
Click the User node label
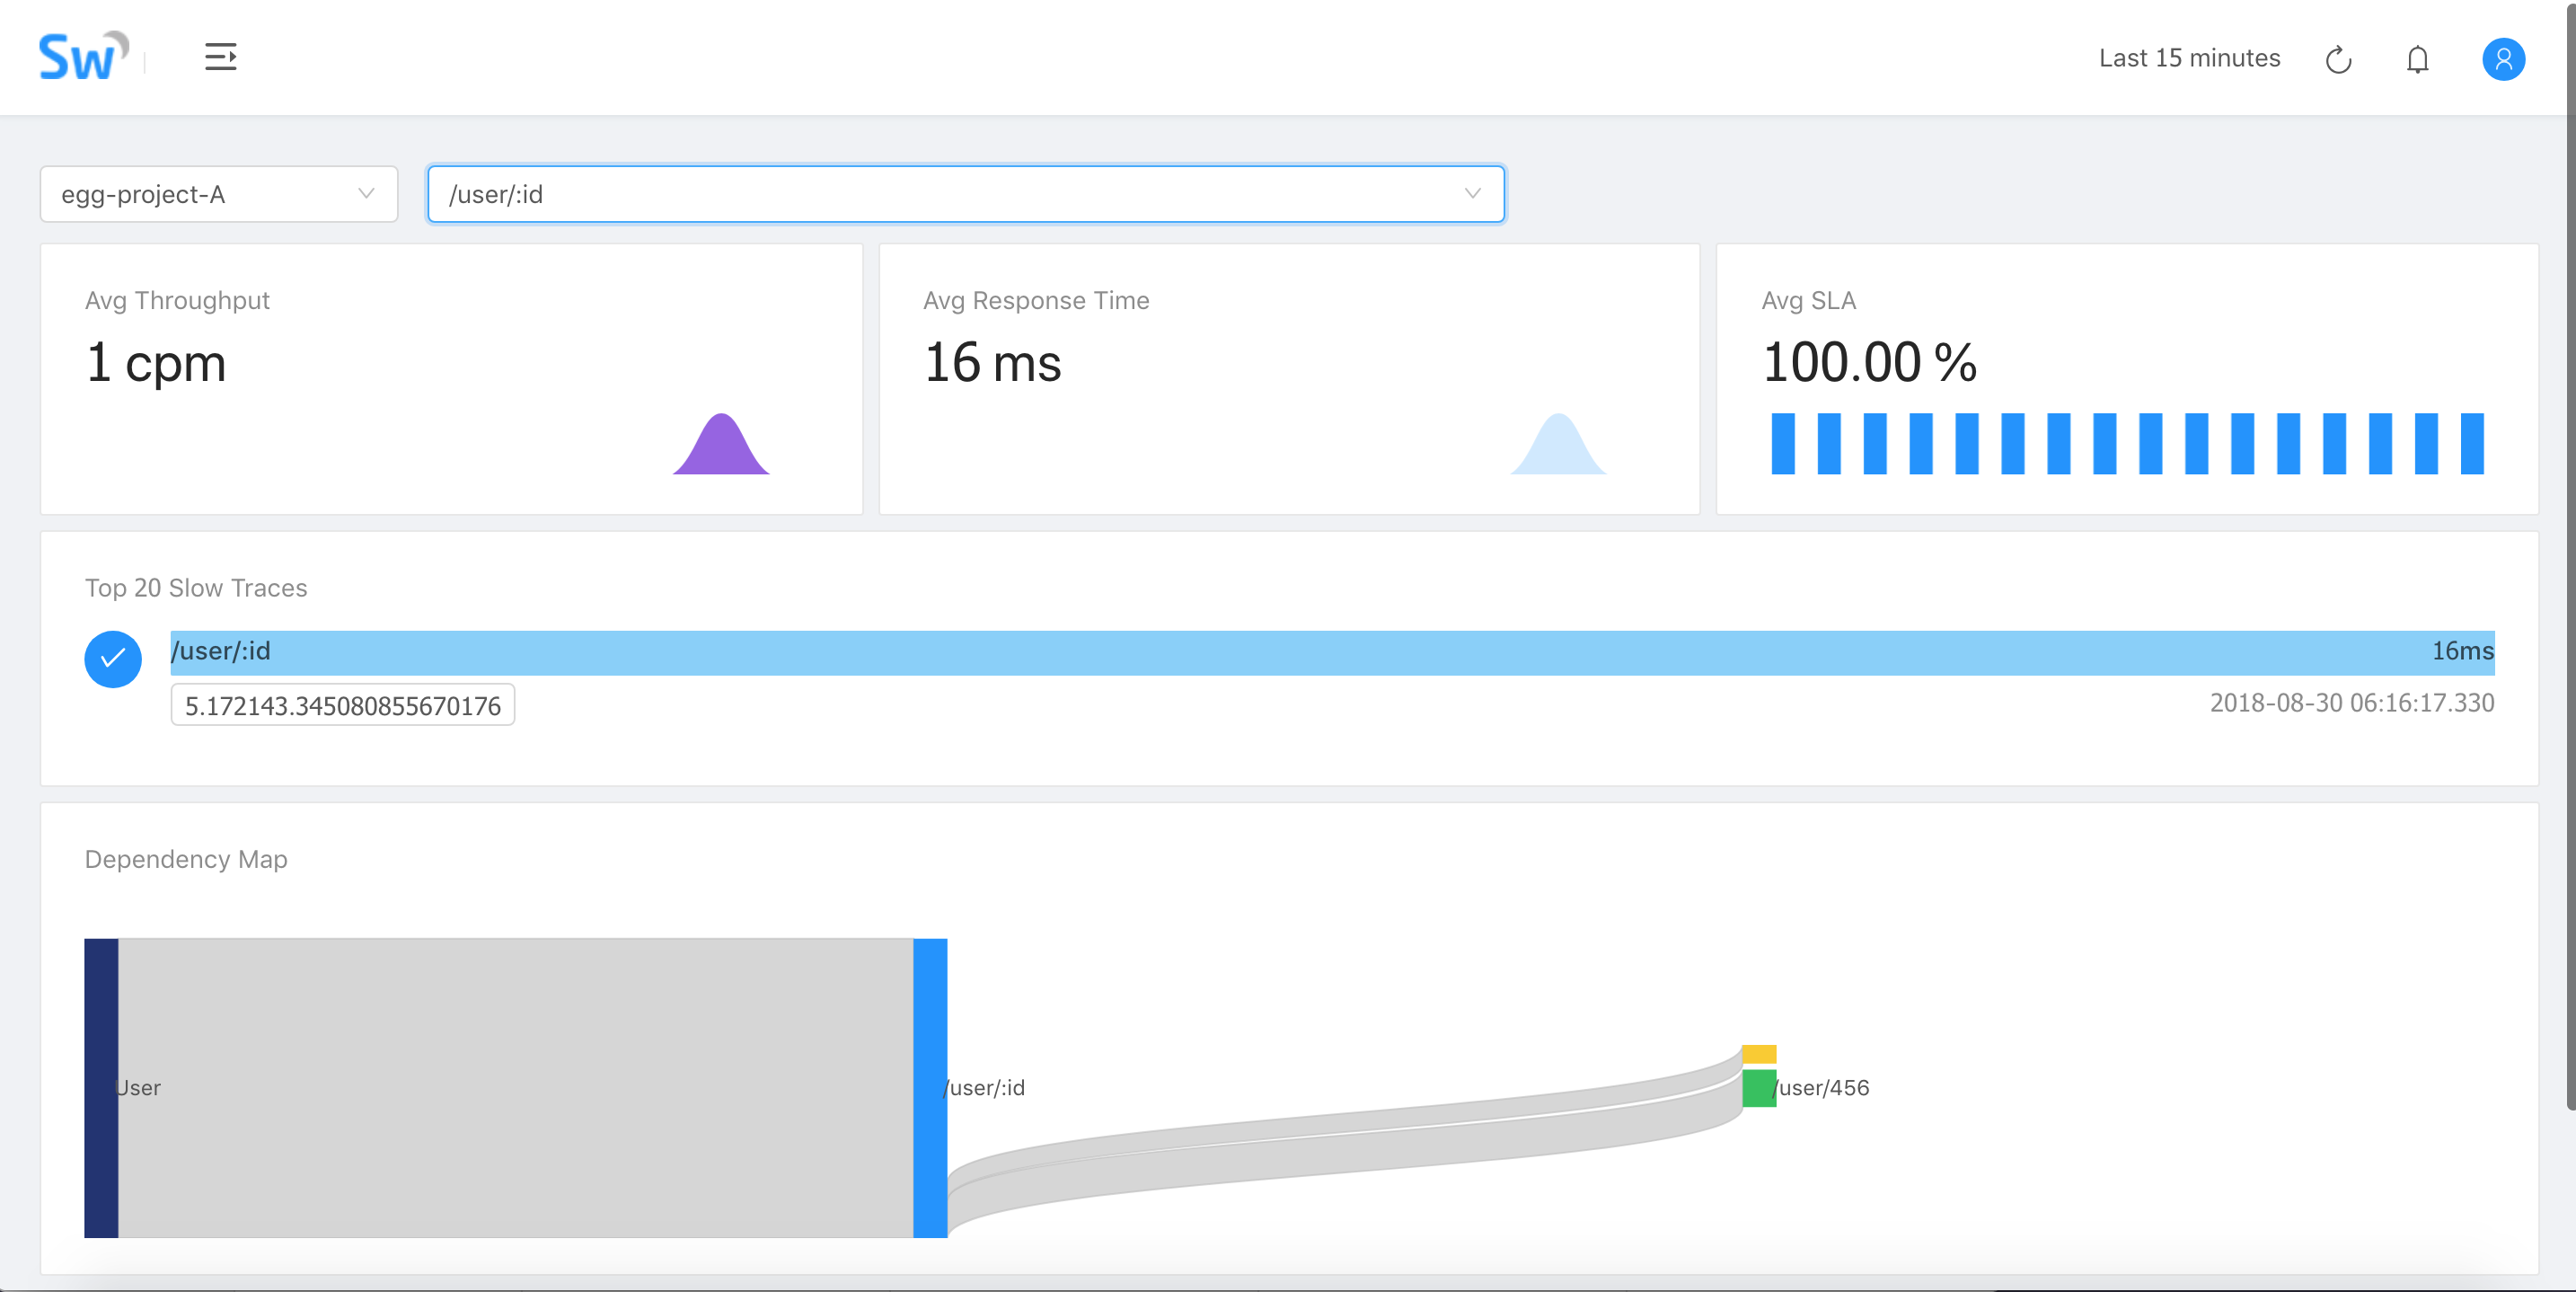click(138, 1088)
